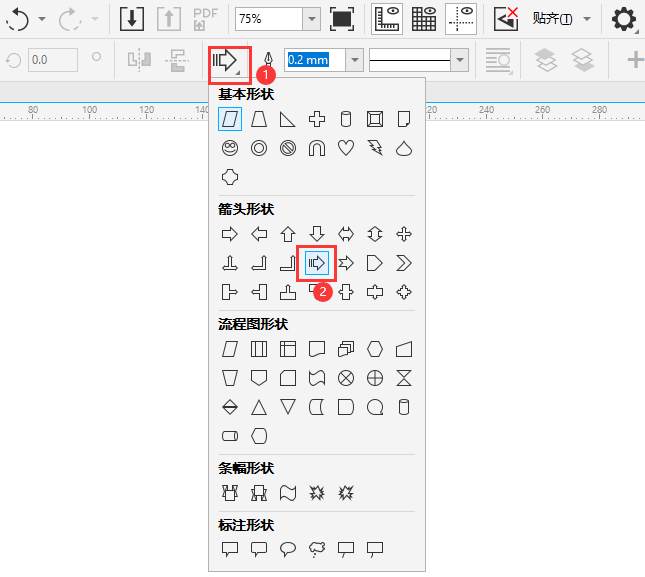Click the plus quick customize button
The image size is (645, 577).
click(635, 60)
